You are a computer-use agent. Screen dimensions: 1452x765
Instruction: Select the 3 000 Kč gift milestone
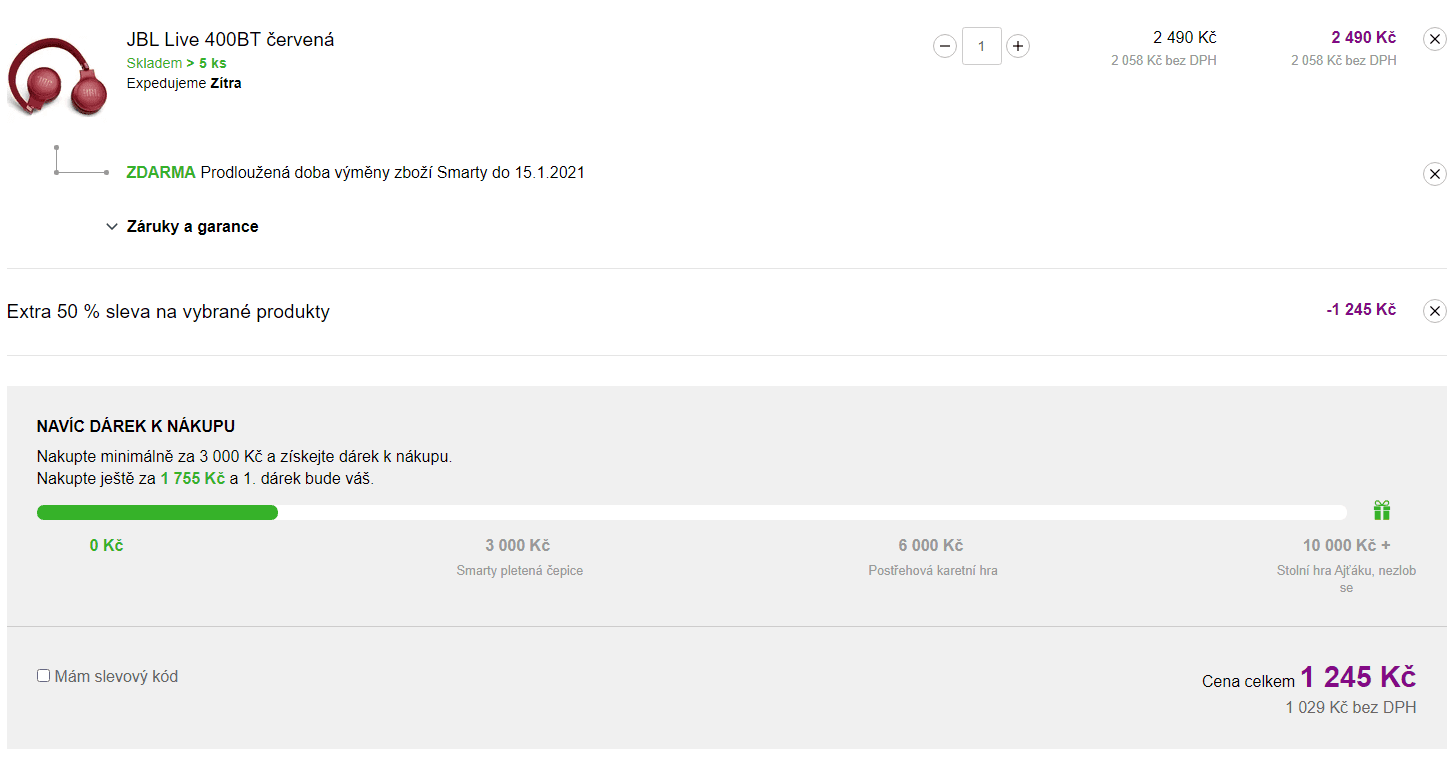517,545
